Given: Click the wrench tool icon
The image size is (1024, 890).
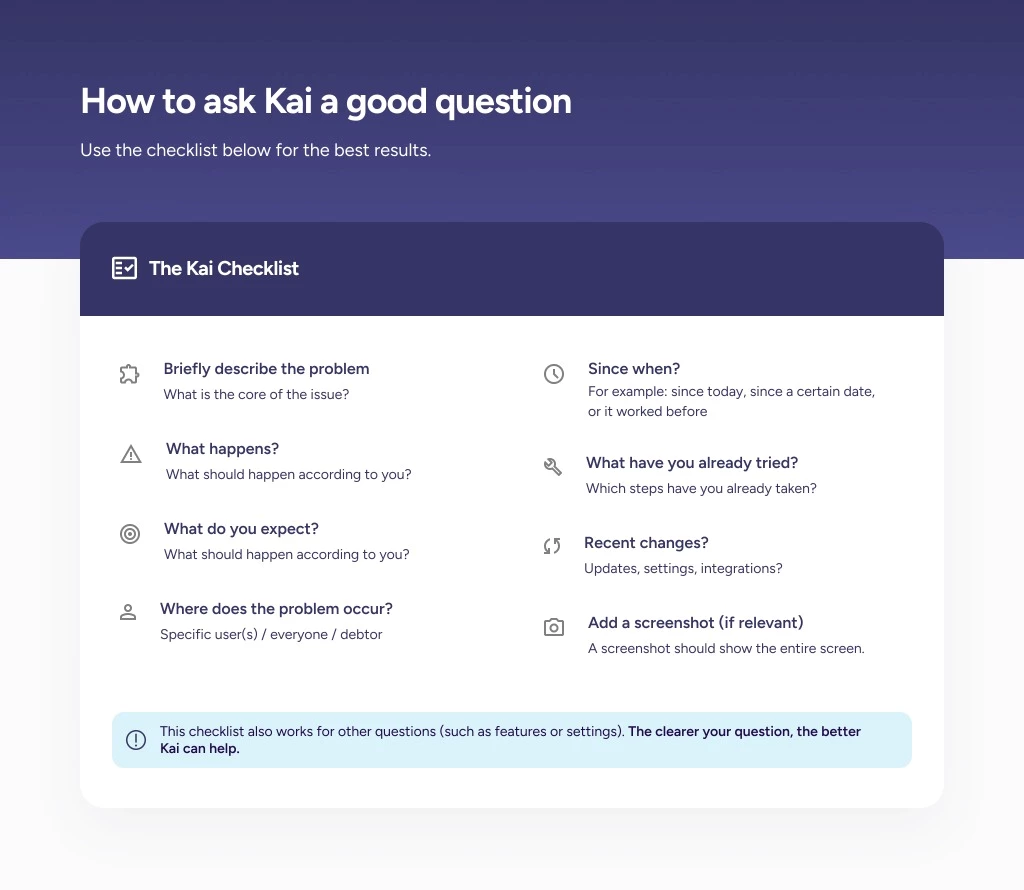Looking at the screenshot, I should [553, 467].
